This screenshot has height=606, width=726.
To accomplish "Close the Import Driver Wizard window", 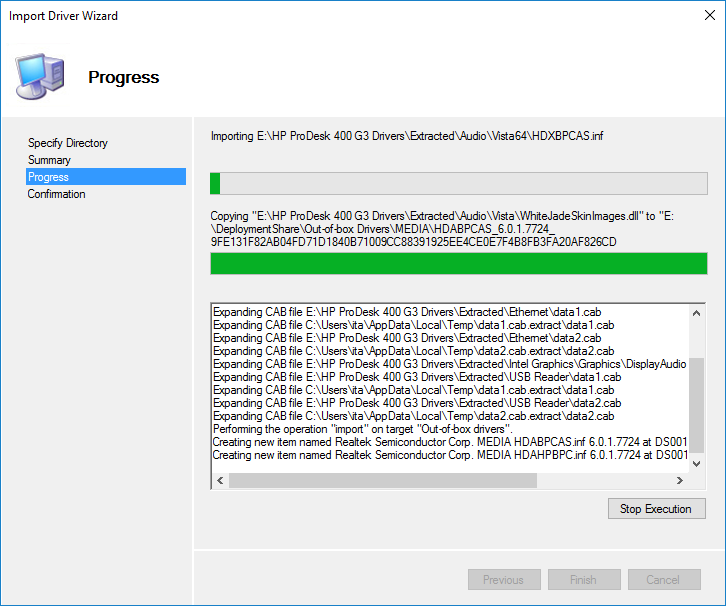I will pyautogui.click(x=702, y=16).
